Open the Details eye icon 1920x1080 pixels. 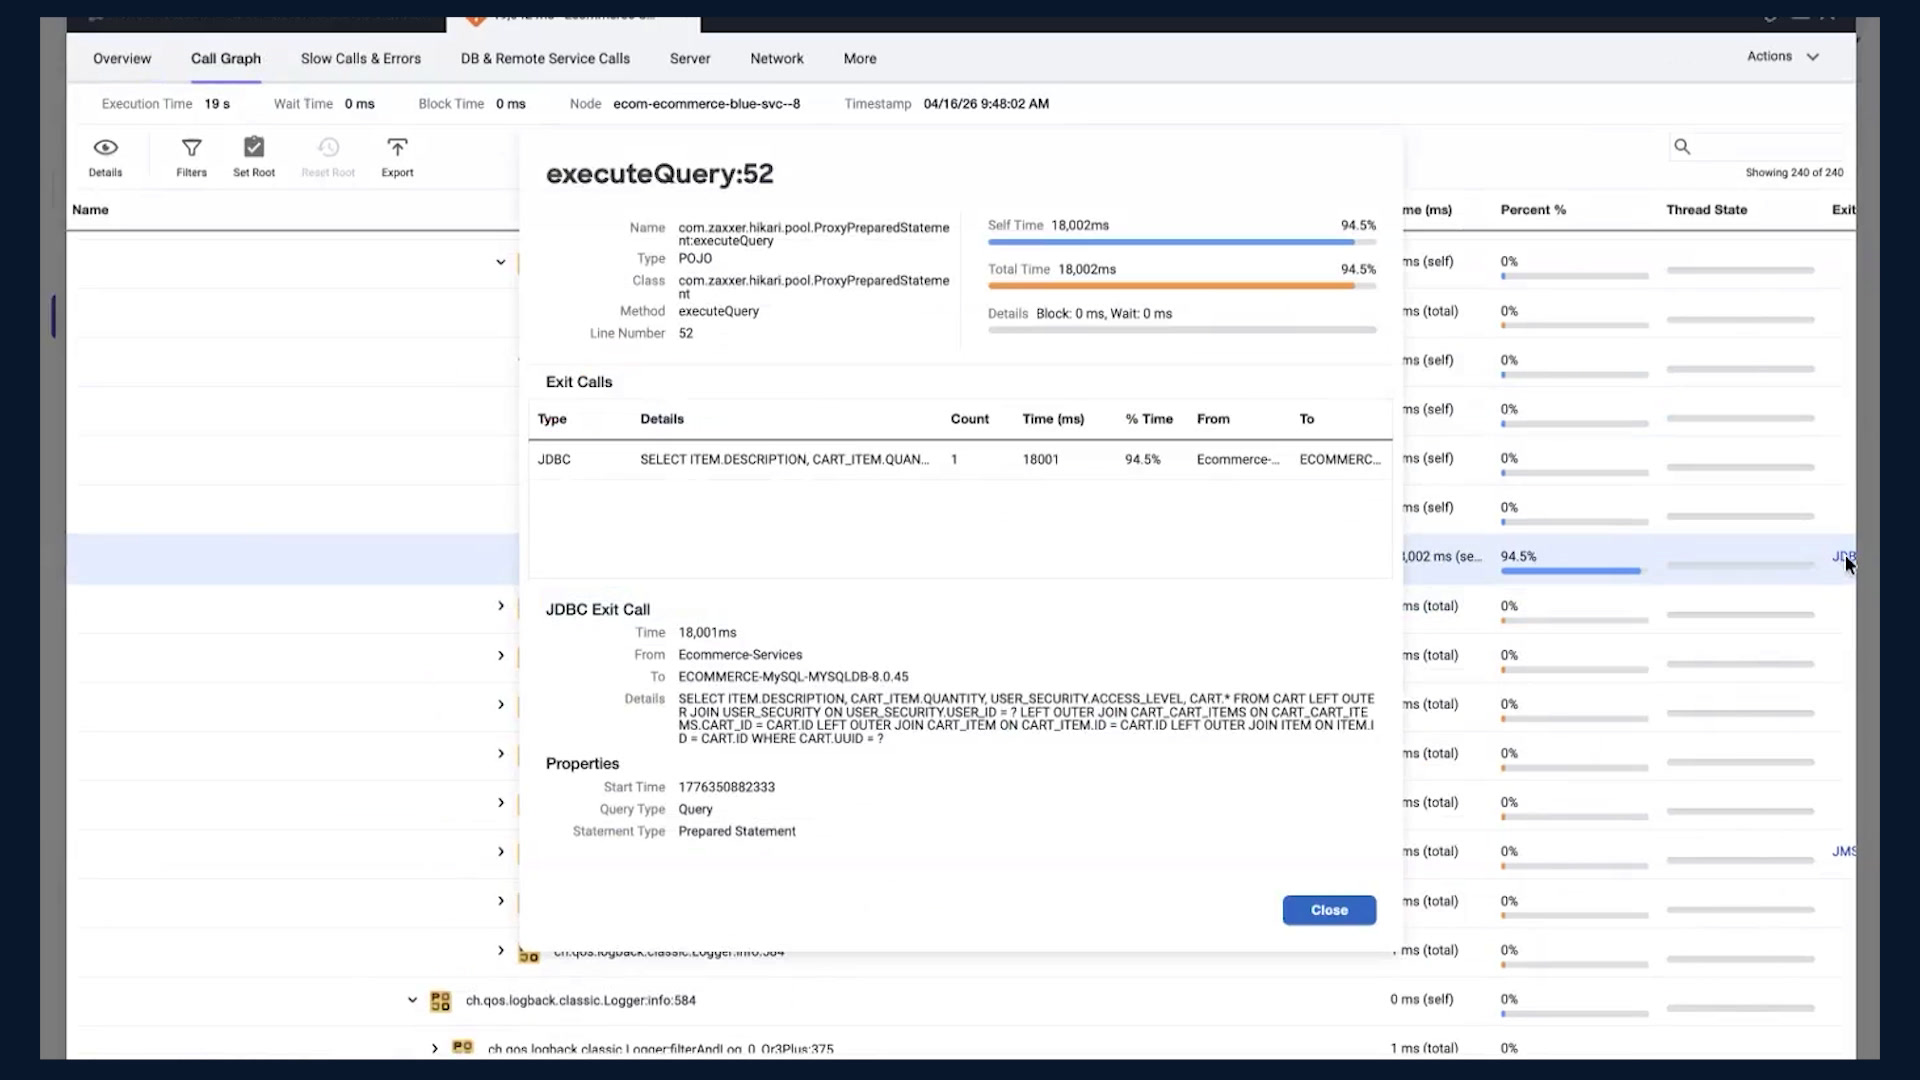105,148
